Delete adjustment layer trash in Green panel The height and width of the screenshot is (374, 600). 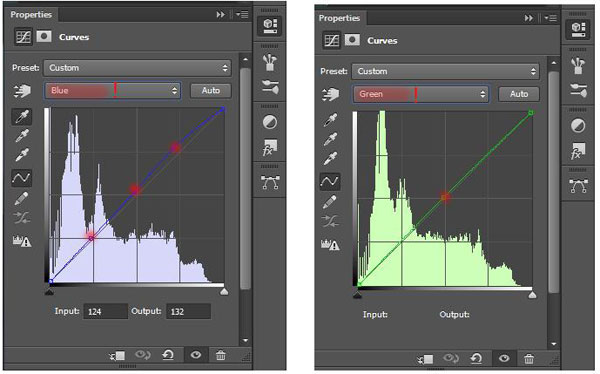coord(529,358)
